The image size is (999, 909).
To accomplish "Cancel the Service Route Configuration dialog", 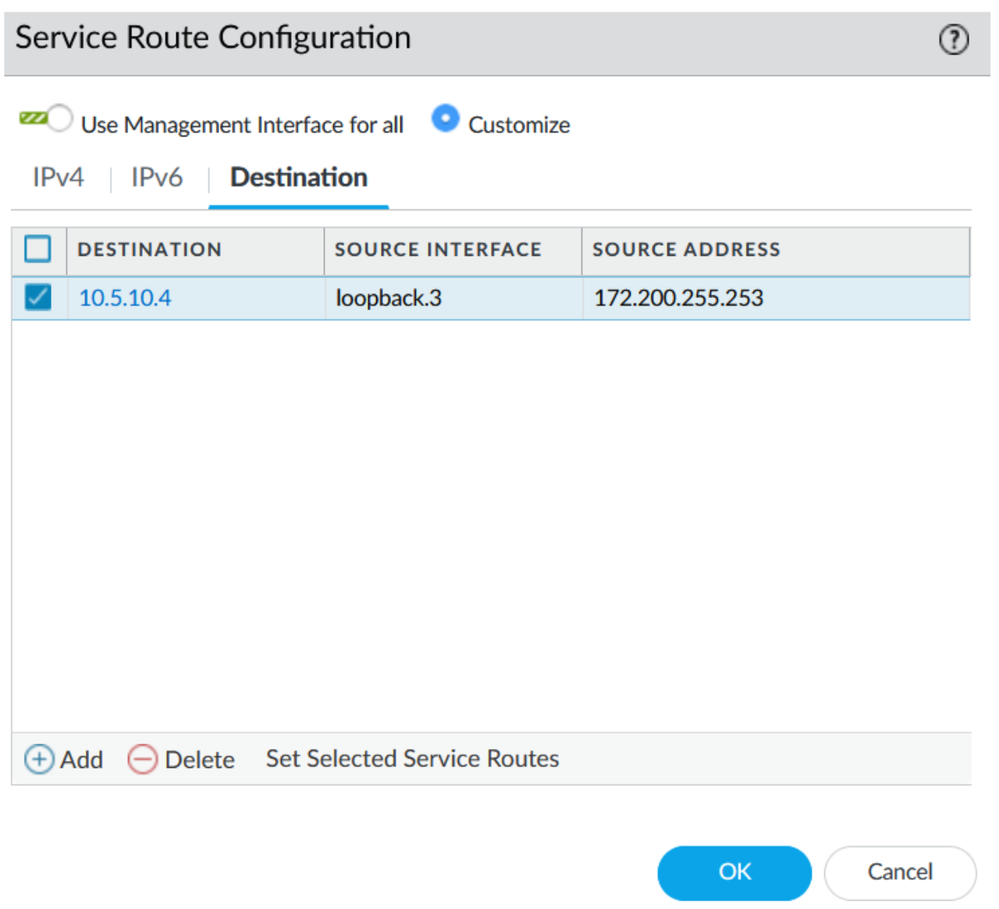I will point(899,872).
